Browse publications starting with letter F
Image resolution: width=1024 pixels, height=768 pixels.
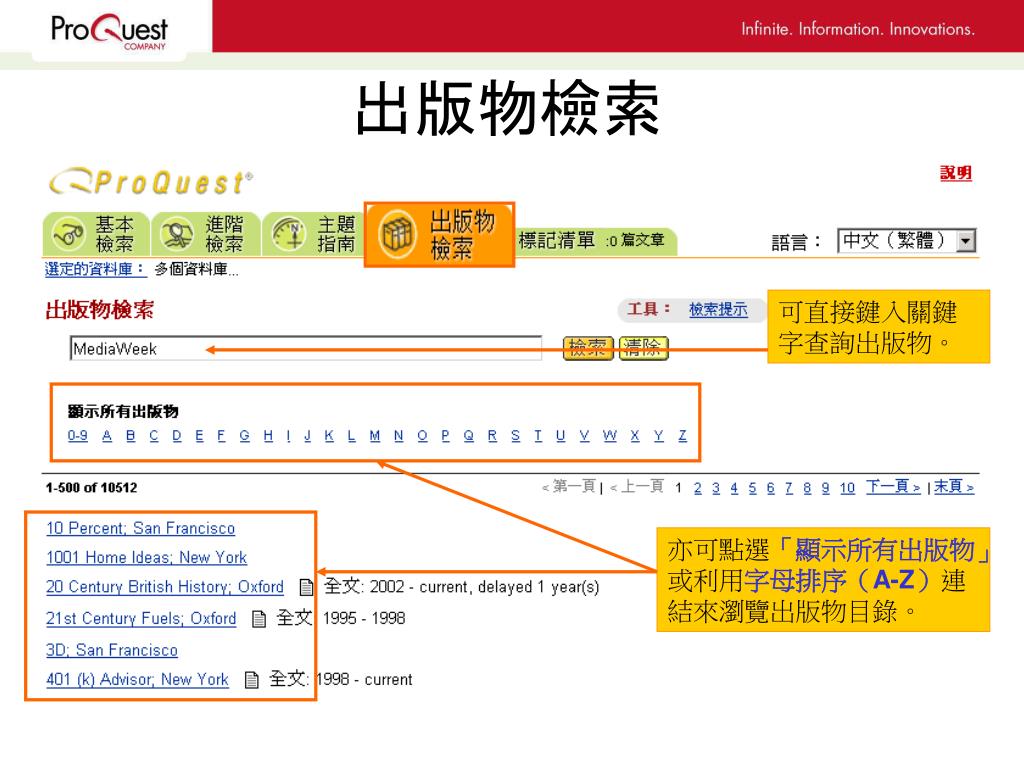tap(221, 436)
